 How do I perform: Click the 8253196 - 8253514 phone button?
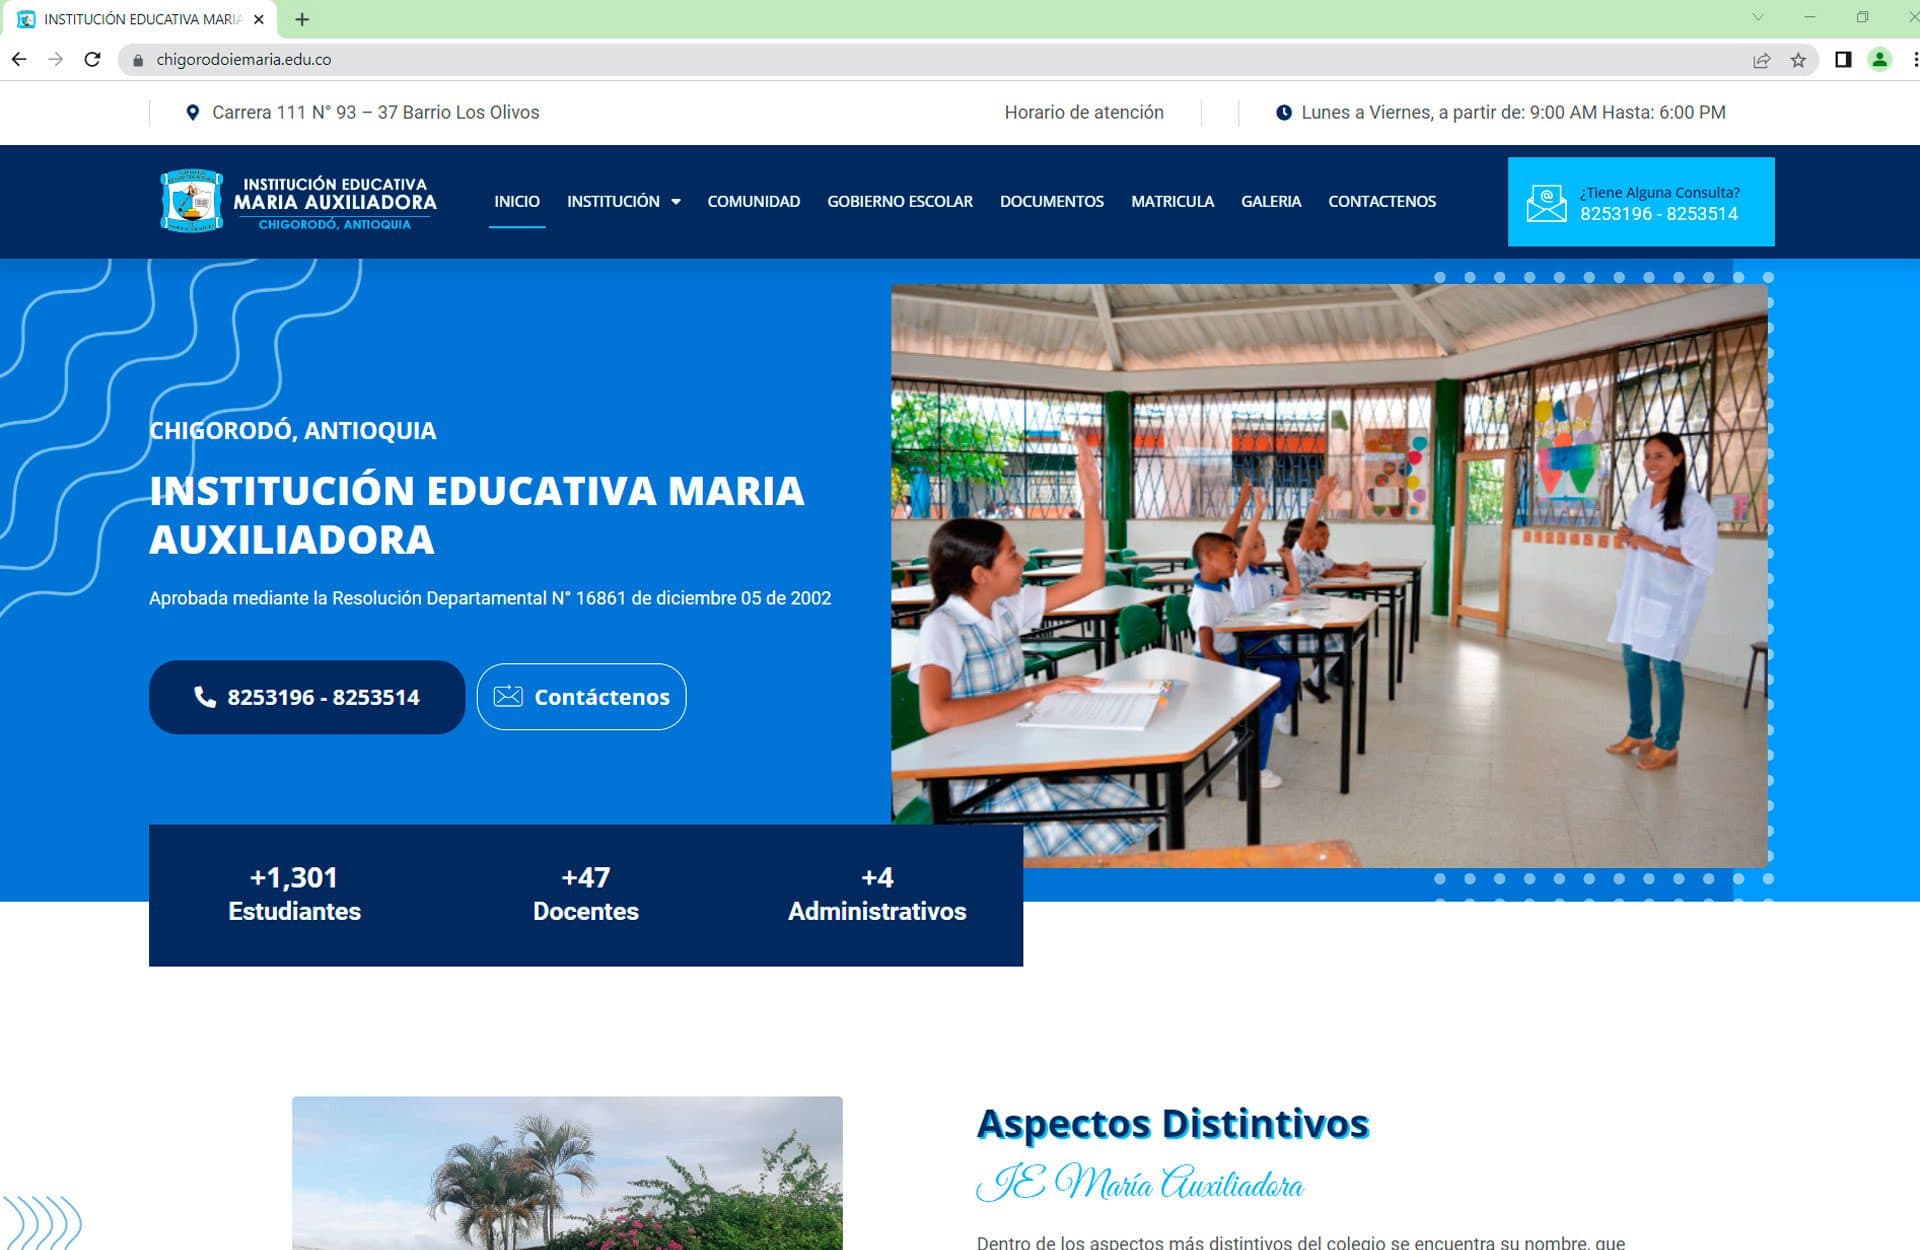click(307, 697)
